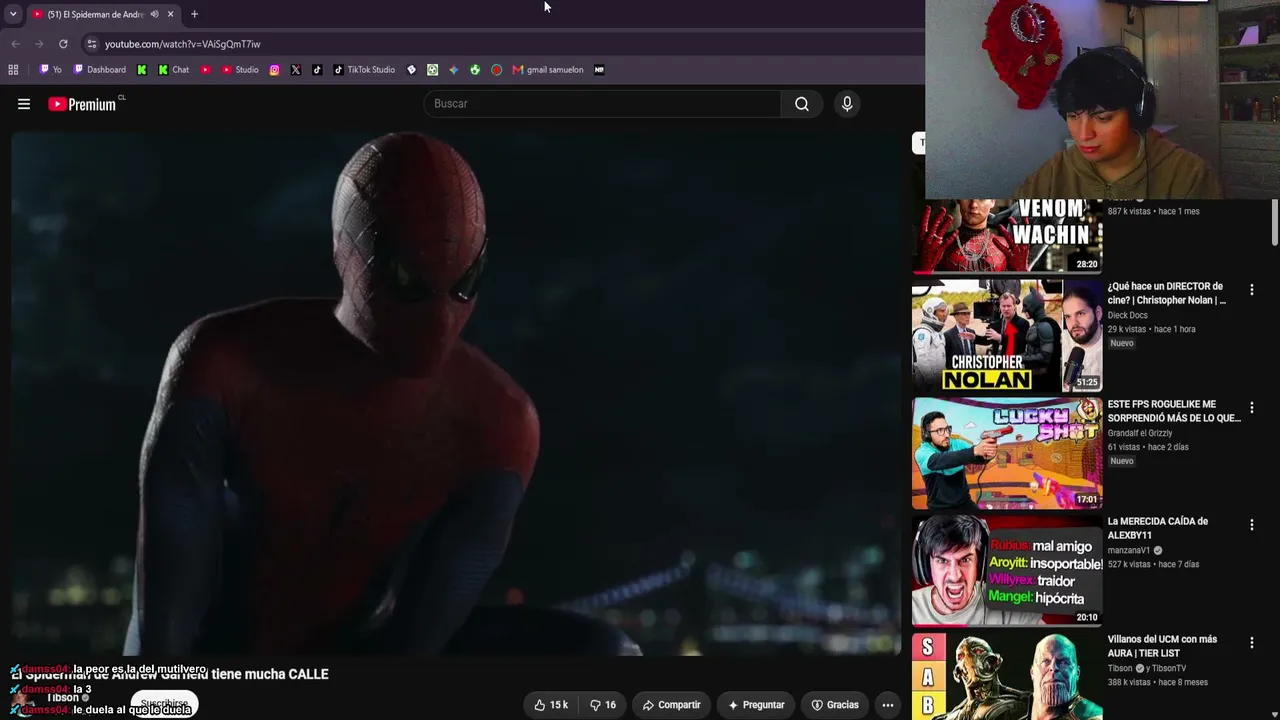This screenshot has width=1280, height=720.
Task: Open the white diamond-shaped bookmark
Action: pos(411,70)
